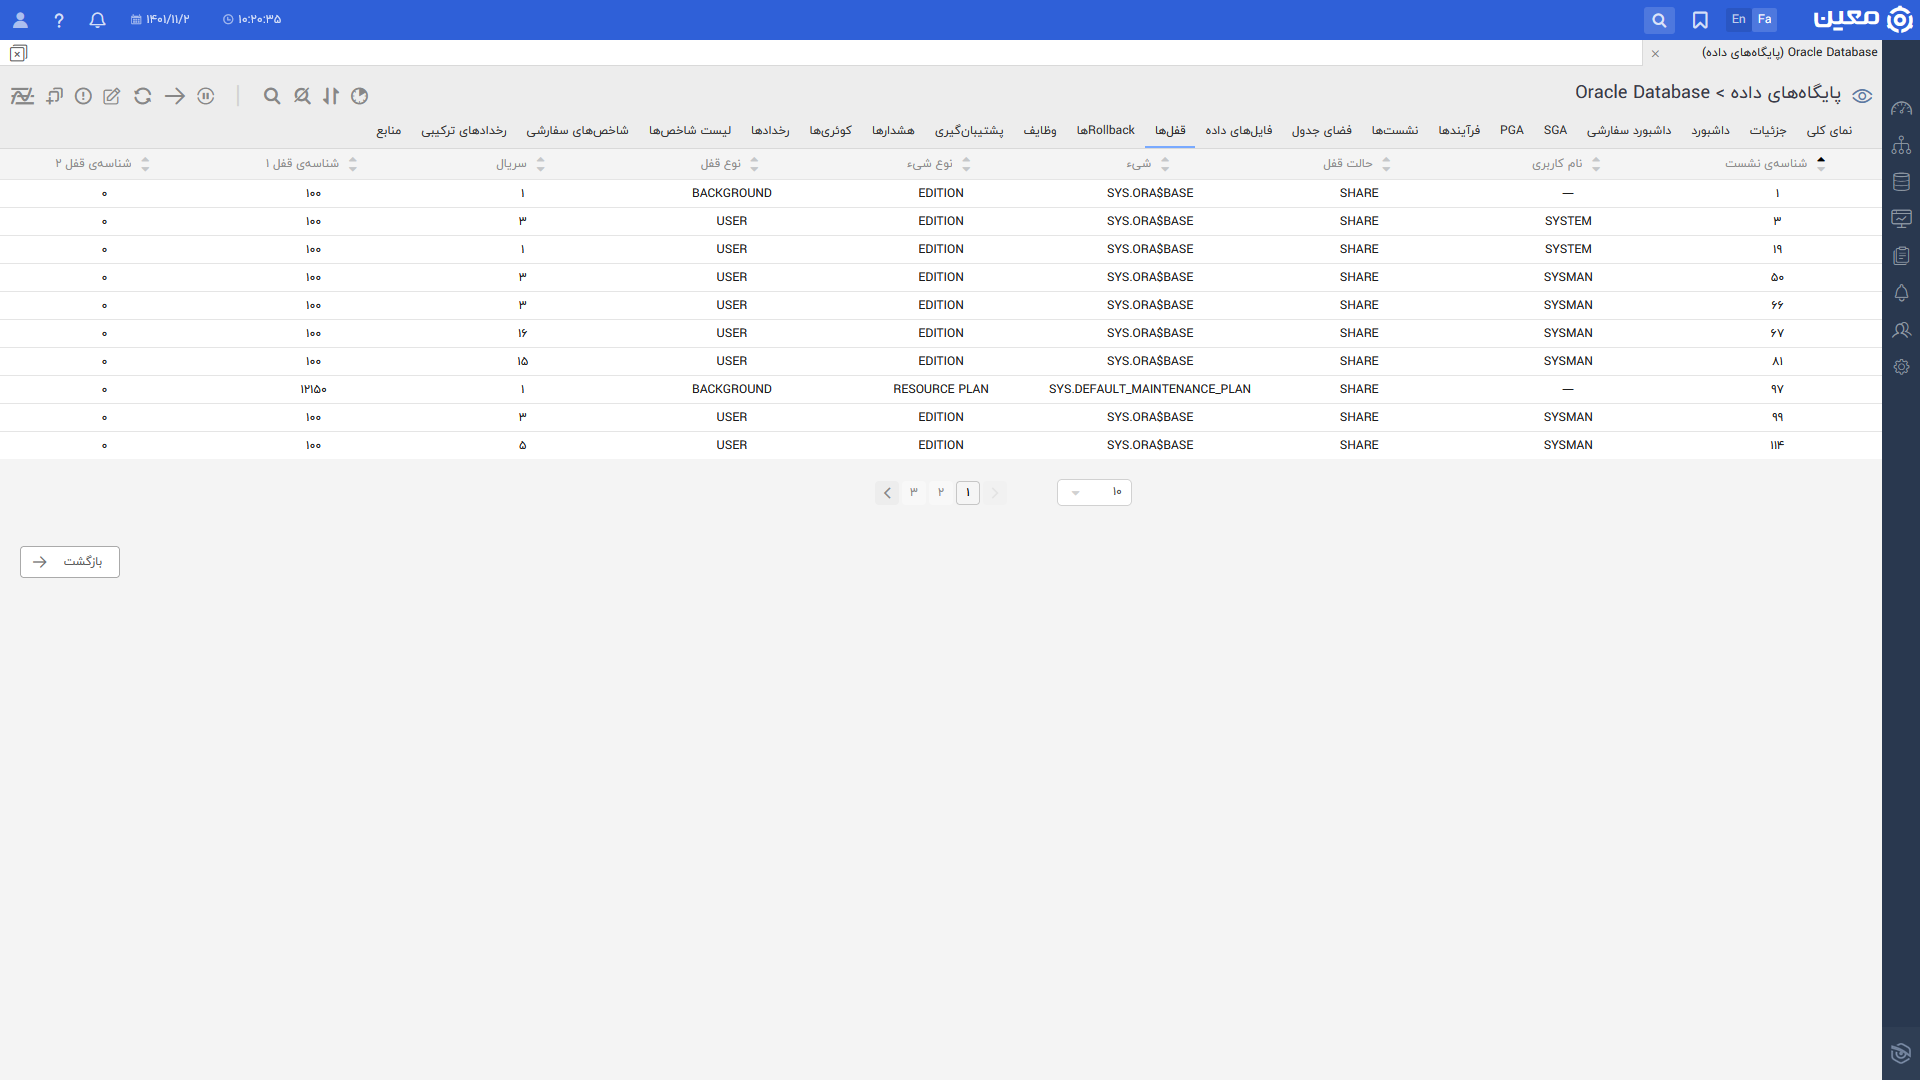Click the session ID ۱۱۴ cell

tap(1777, 445)
